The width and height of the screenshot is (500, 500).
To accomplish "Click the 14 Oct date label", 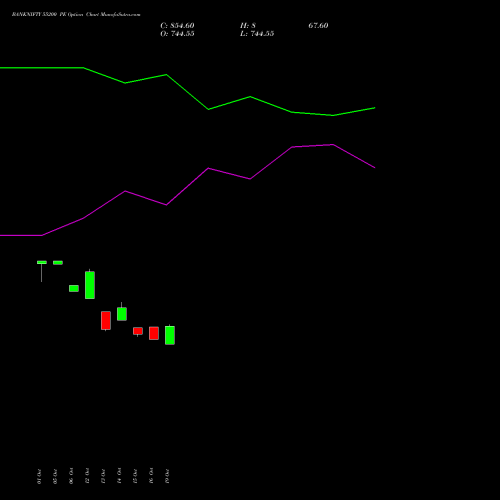I will [x=119, y=476].
